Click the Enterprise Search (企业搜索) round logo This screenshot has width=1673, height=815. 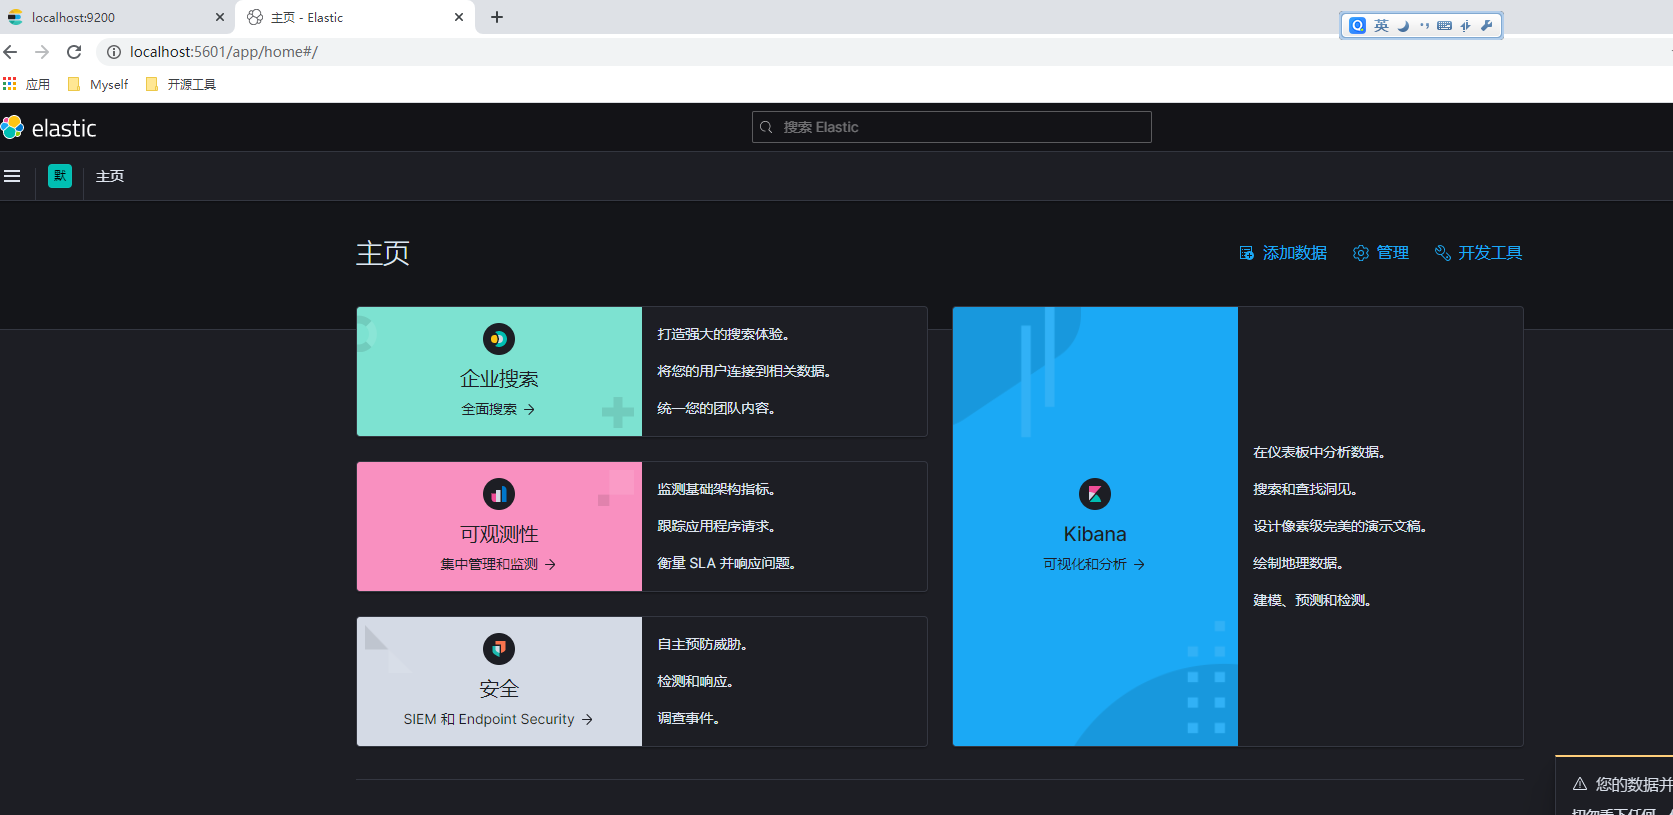click(499, 339)
